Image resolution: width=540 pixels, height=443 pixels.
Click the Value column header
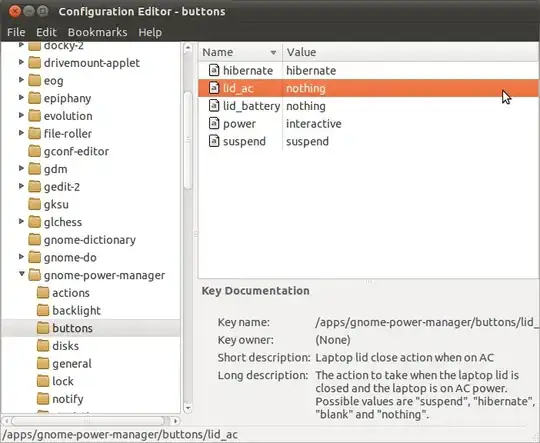click(x=411, y=52)
